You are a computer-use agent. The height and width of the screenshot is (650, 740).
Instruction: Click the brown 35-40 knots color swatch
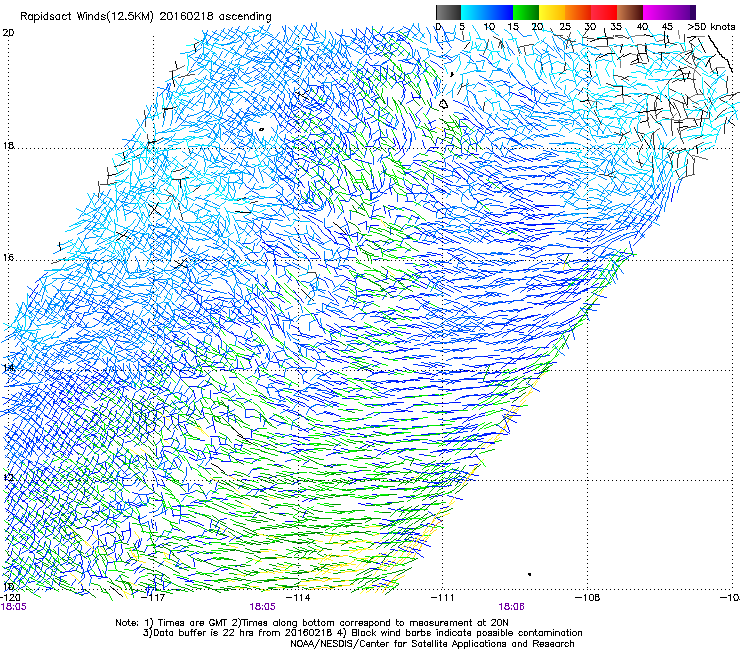(630, 12)
